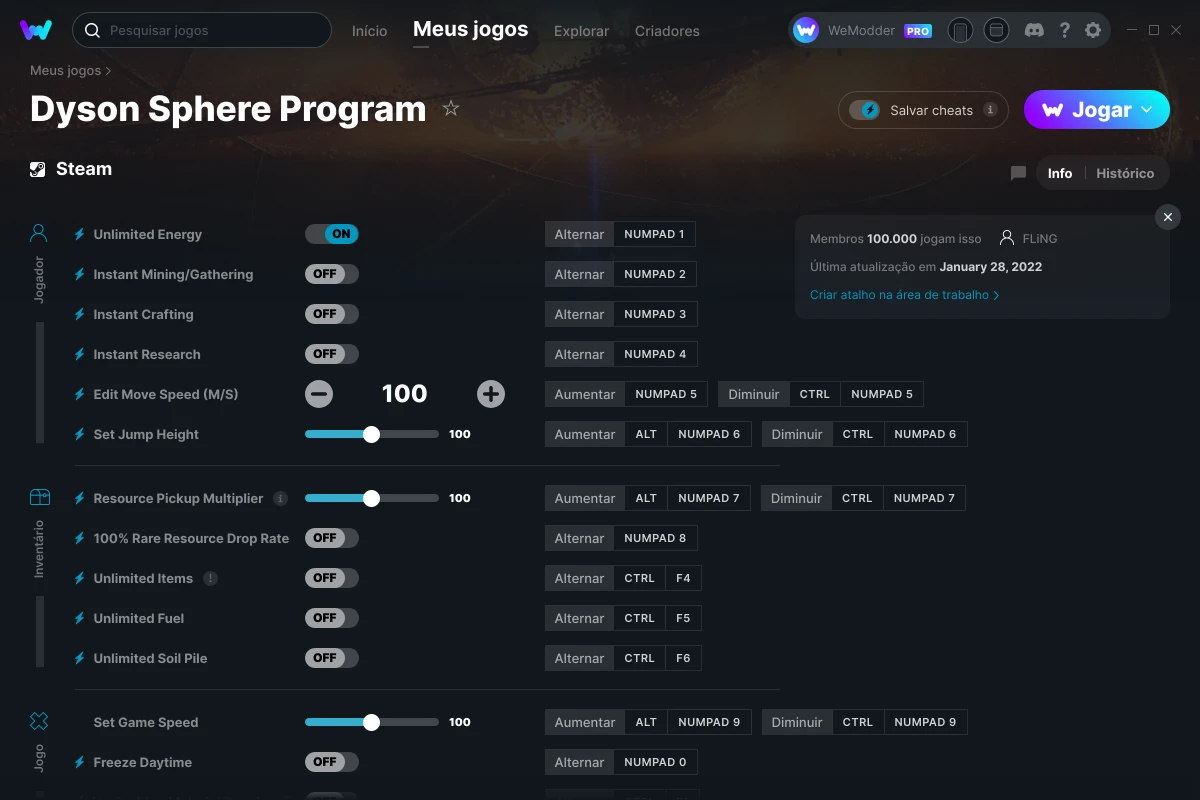Adjust the Set Jump Height slider

pos(371,434)
